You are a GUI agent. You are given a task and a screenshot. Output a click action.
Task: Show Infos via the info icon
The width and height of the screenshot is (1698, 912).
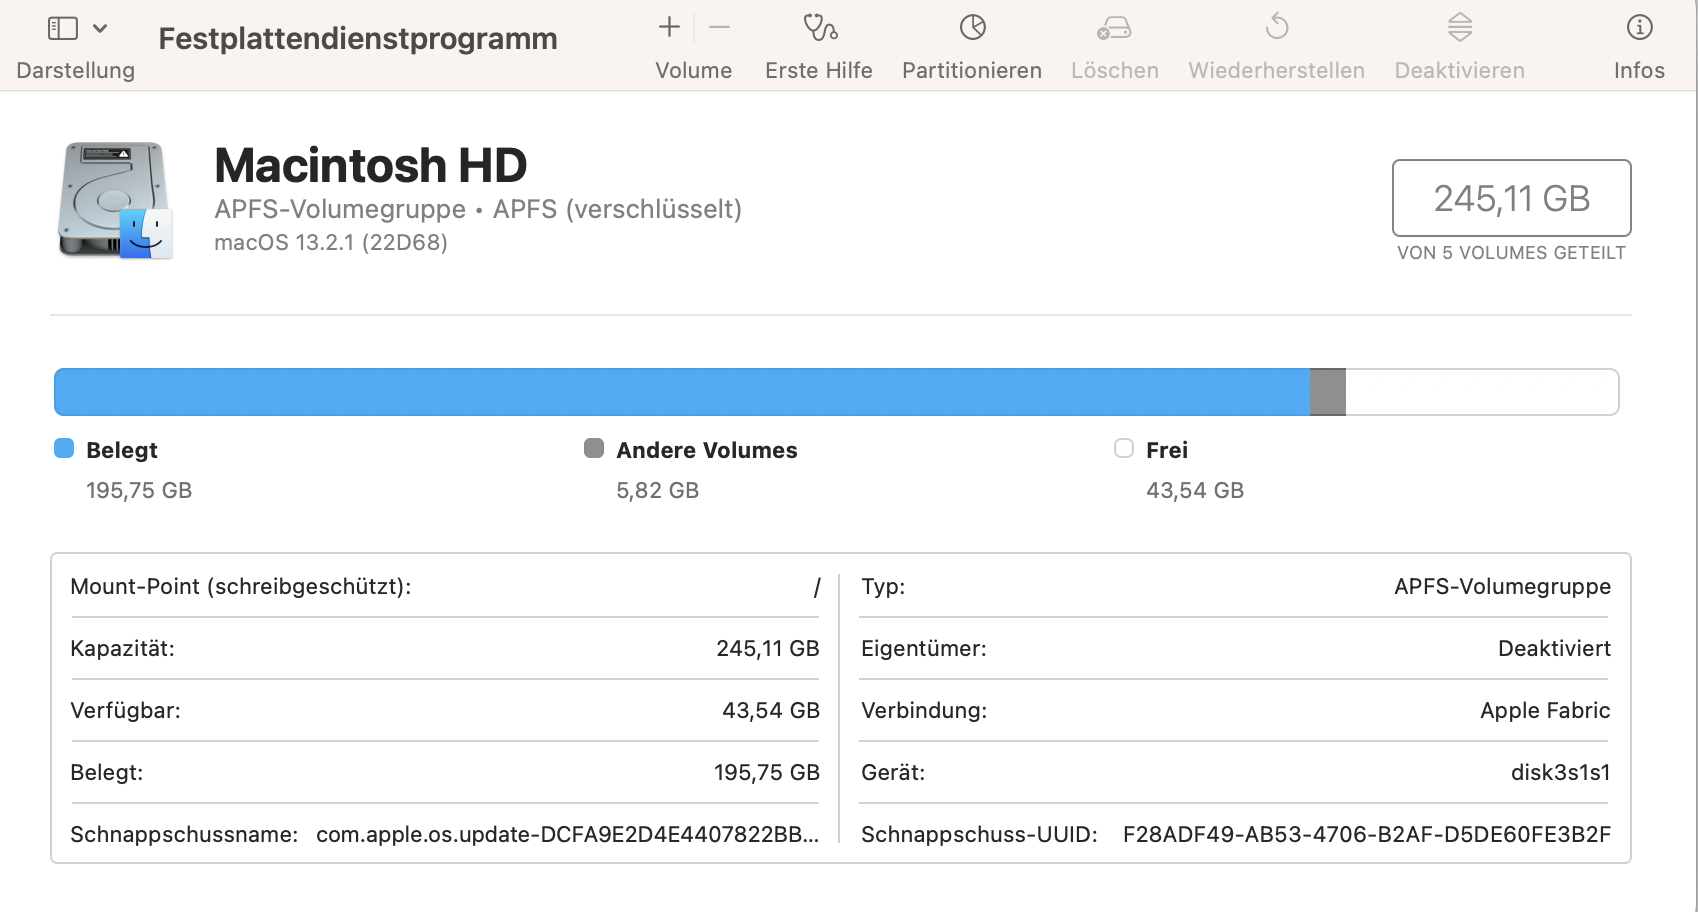click(x=1639, y=27)
